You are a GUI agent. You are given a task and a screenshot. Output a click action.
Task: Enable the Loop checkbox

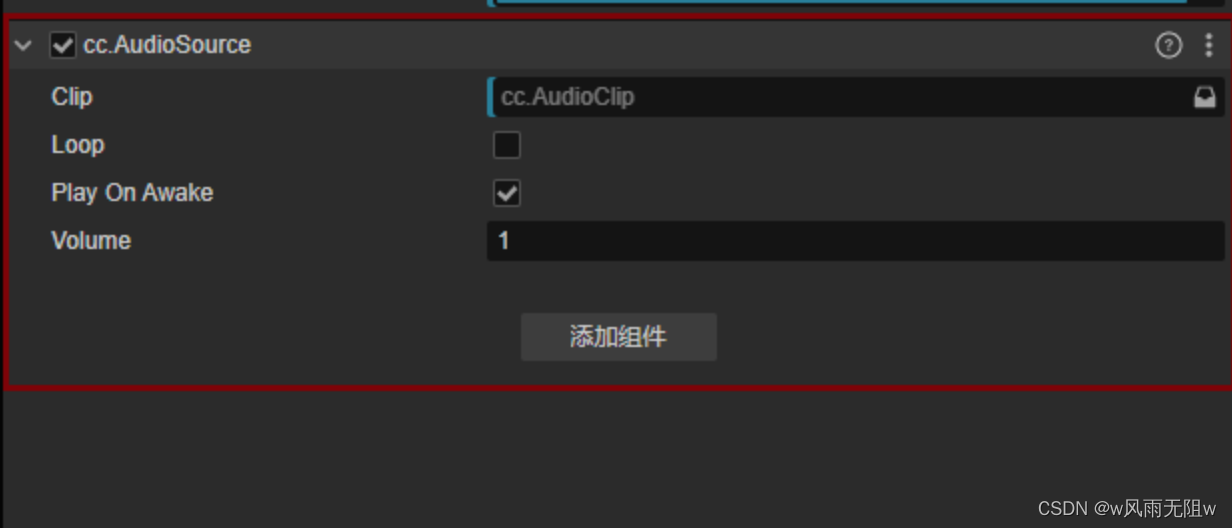507,145
